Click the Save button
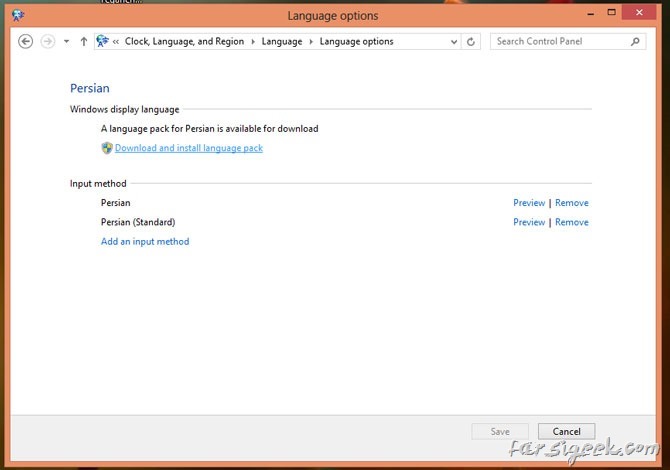The image size is (670, 470). [500, 431]
